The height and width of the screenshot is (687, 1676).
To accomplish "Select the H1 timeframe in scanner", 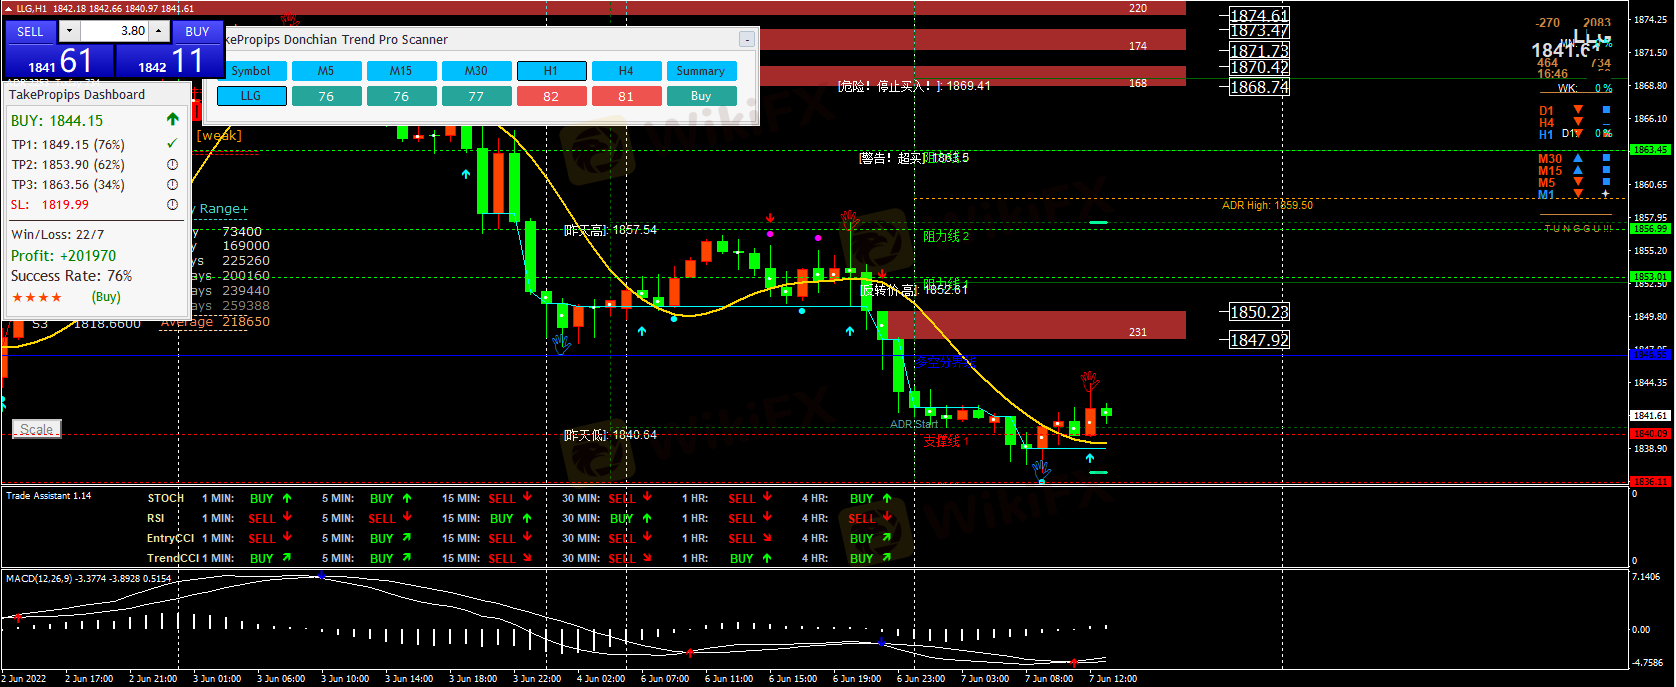I will (551, 71).
